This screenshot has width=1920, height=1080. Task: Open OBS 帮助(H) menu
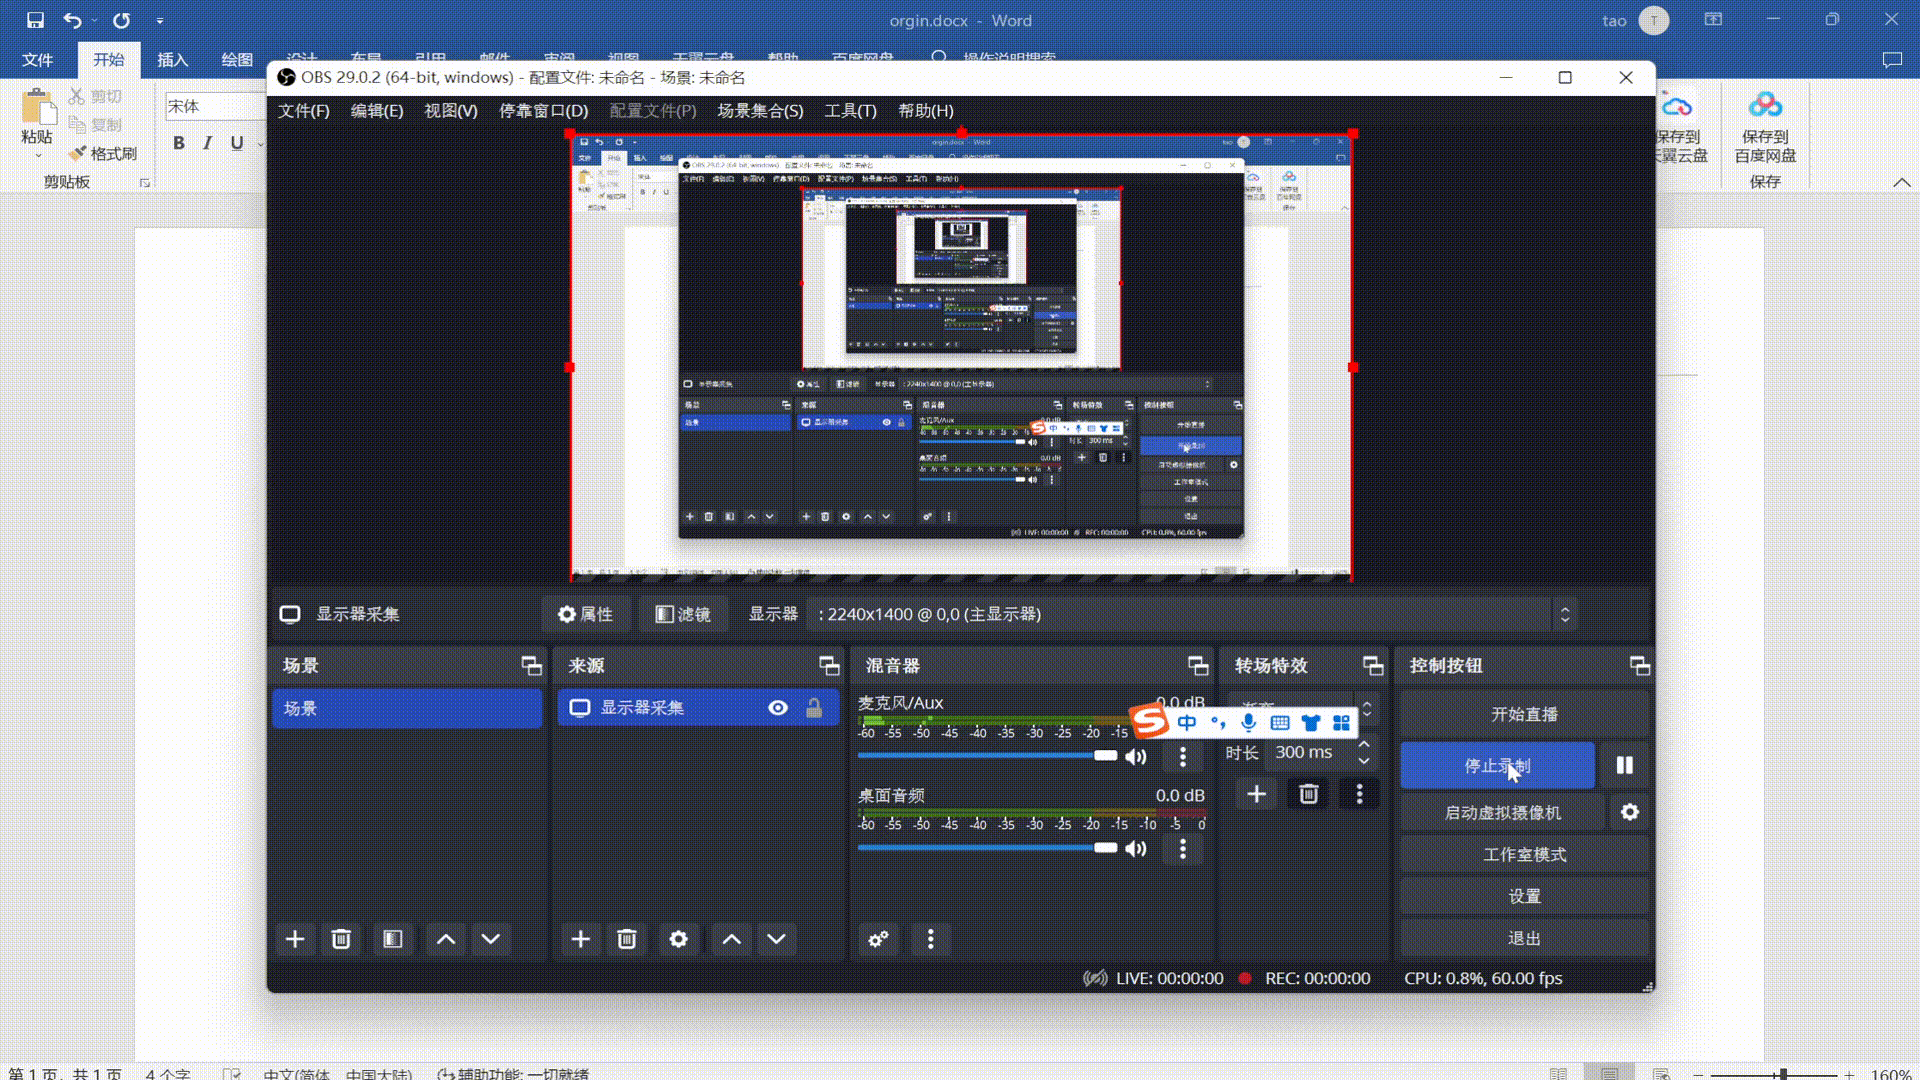pos(926,111)
